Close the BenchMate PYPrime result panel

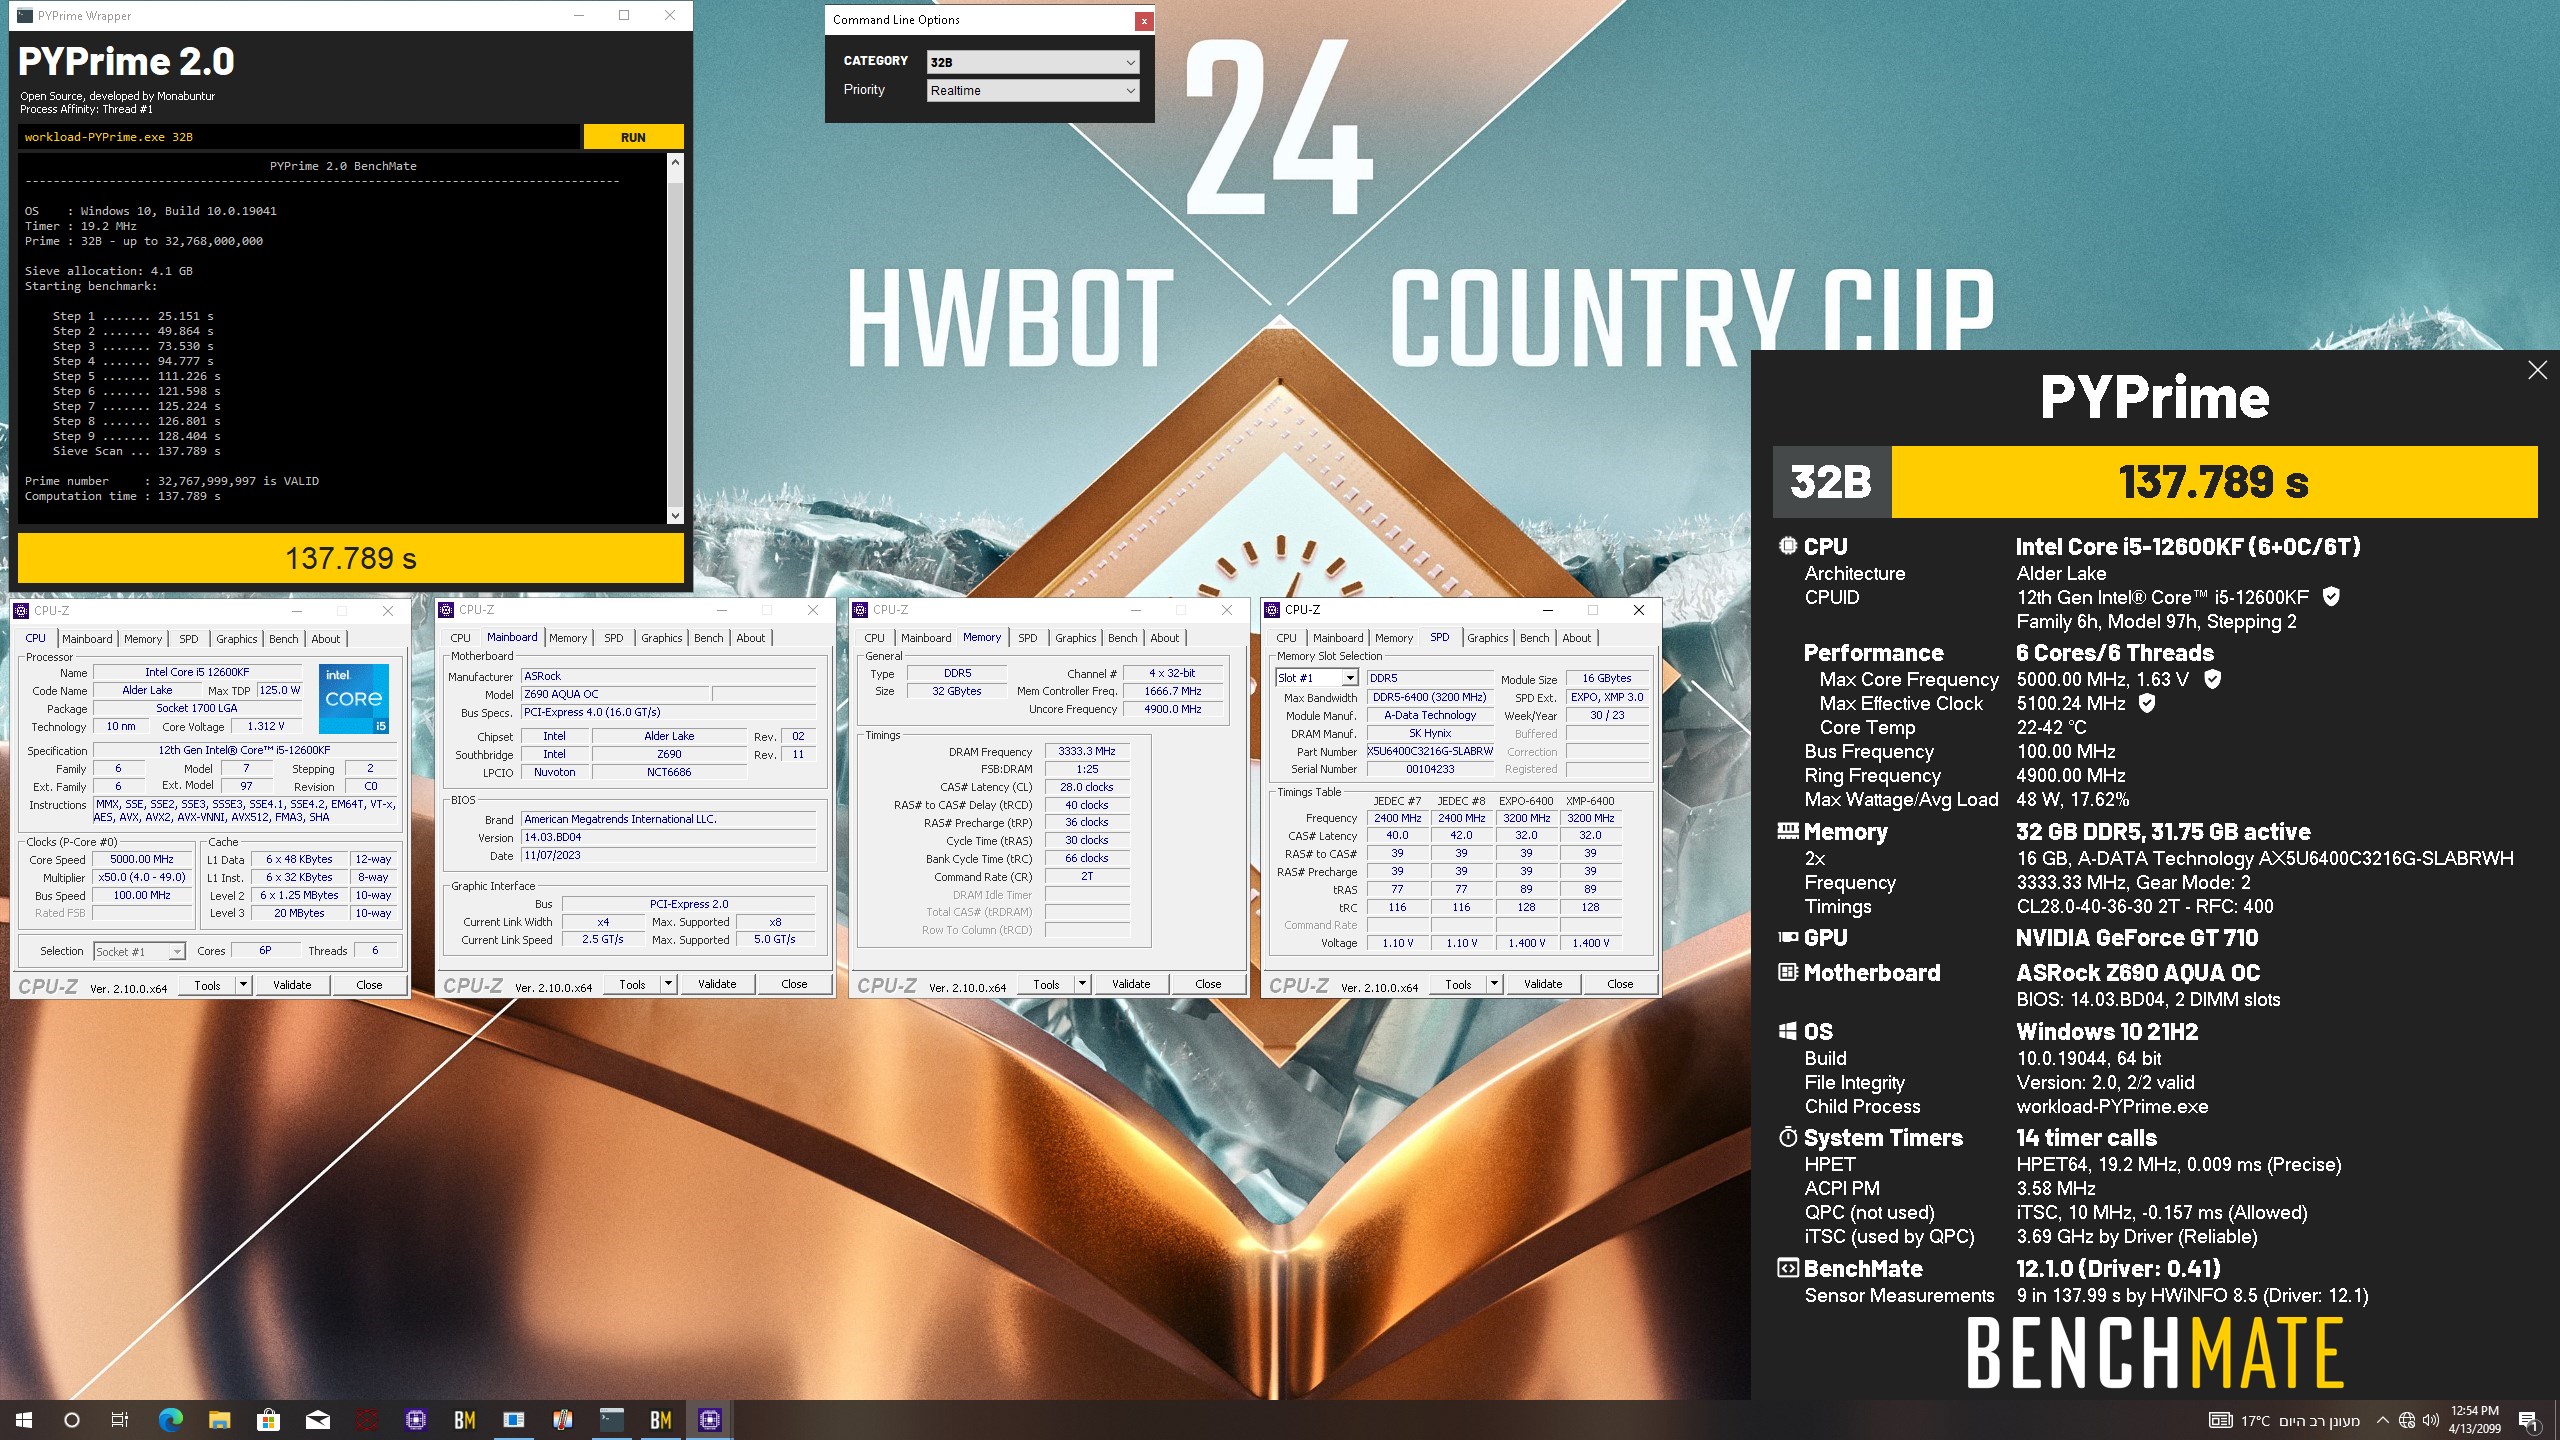click(2537, 370)
